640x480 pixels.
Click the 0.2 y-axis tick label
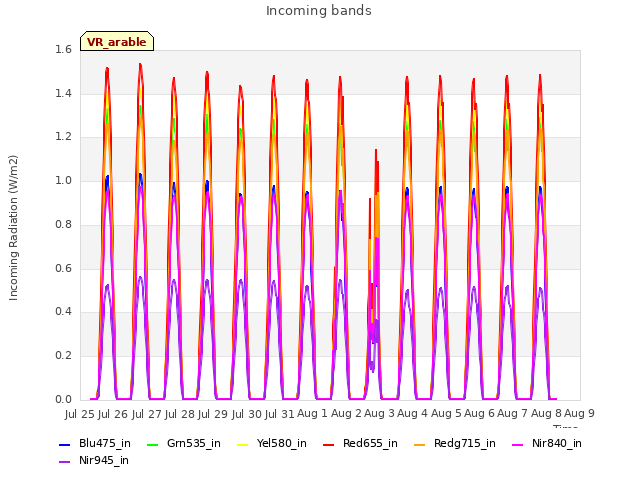[x=63, y=356]
